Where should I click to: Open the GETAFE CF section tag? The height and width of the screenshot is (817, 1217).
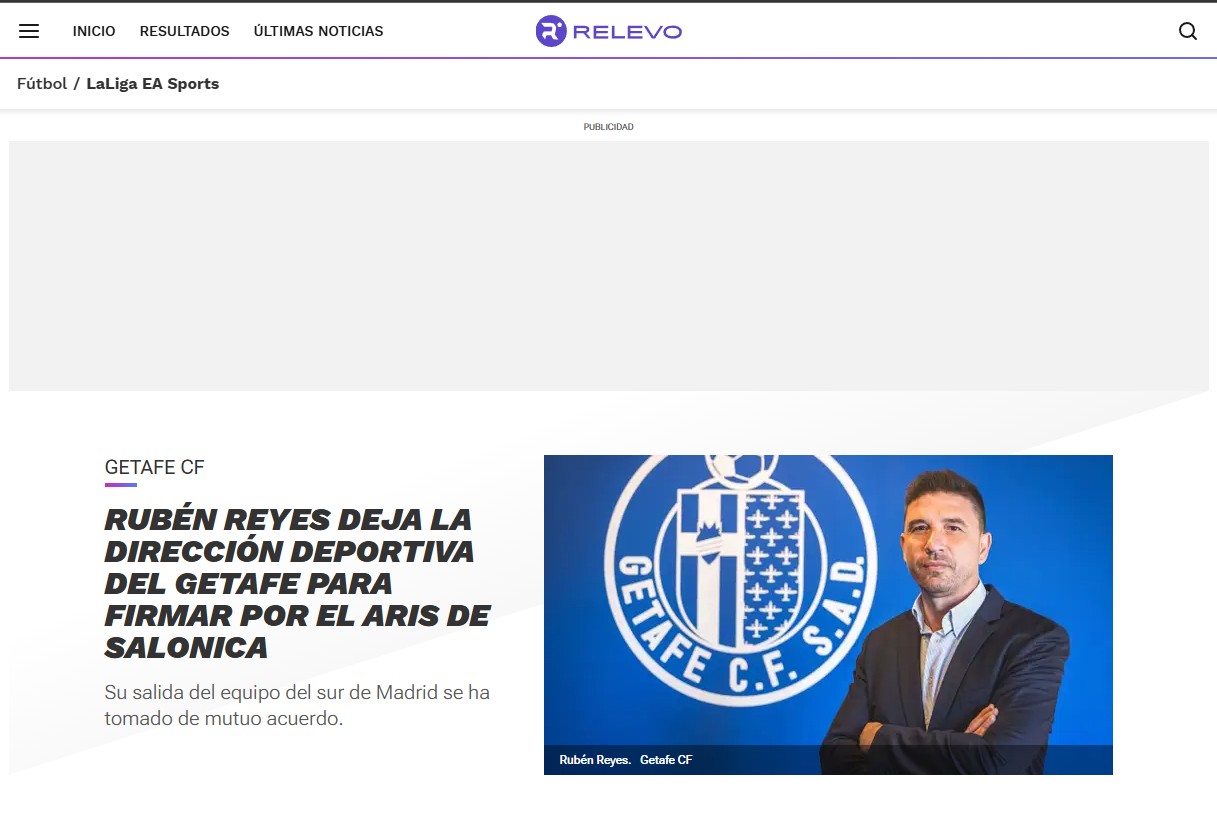pos(154,467)
